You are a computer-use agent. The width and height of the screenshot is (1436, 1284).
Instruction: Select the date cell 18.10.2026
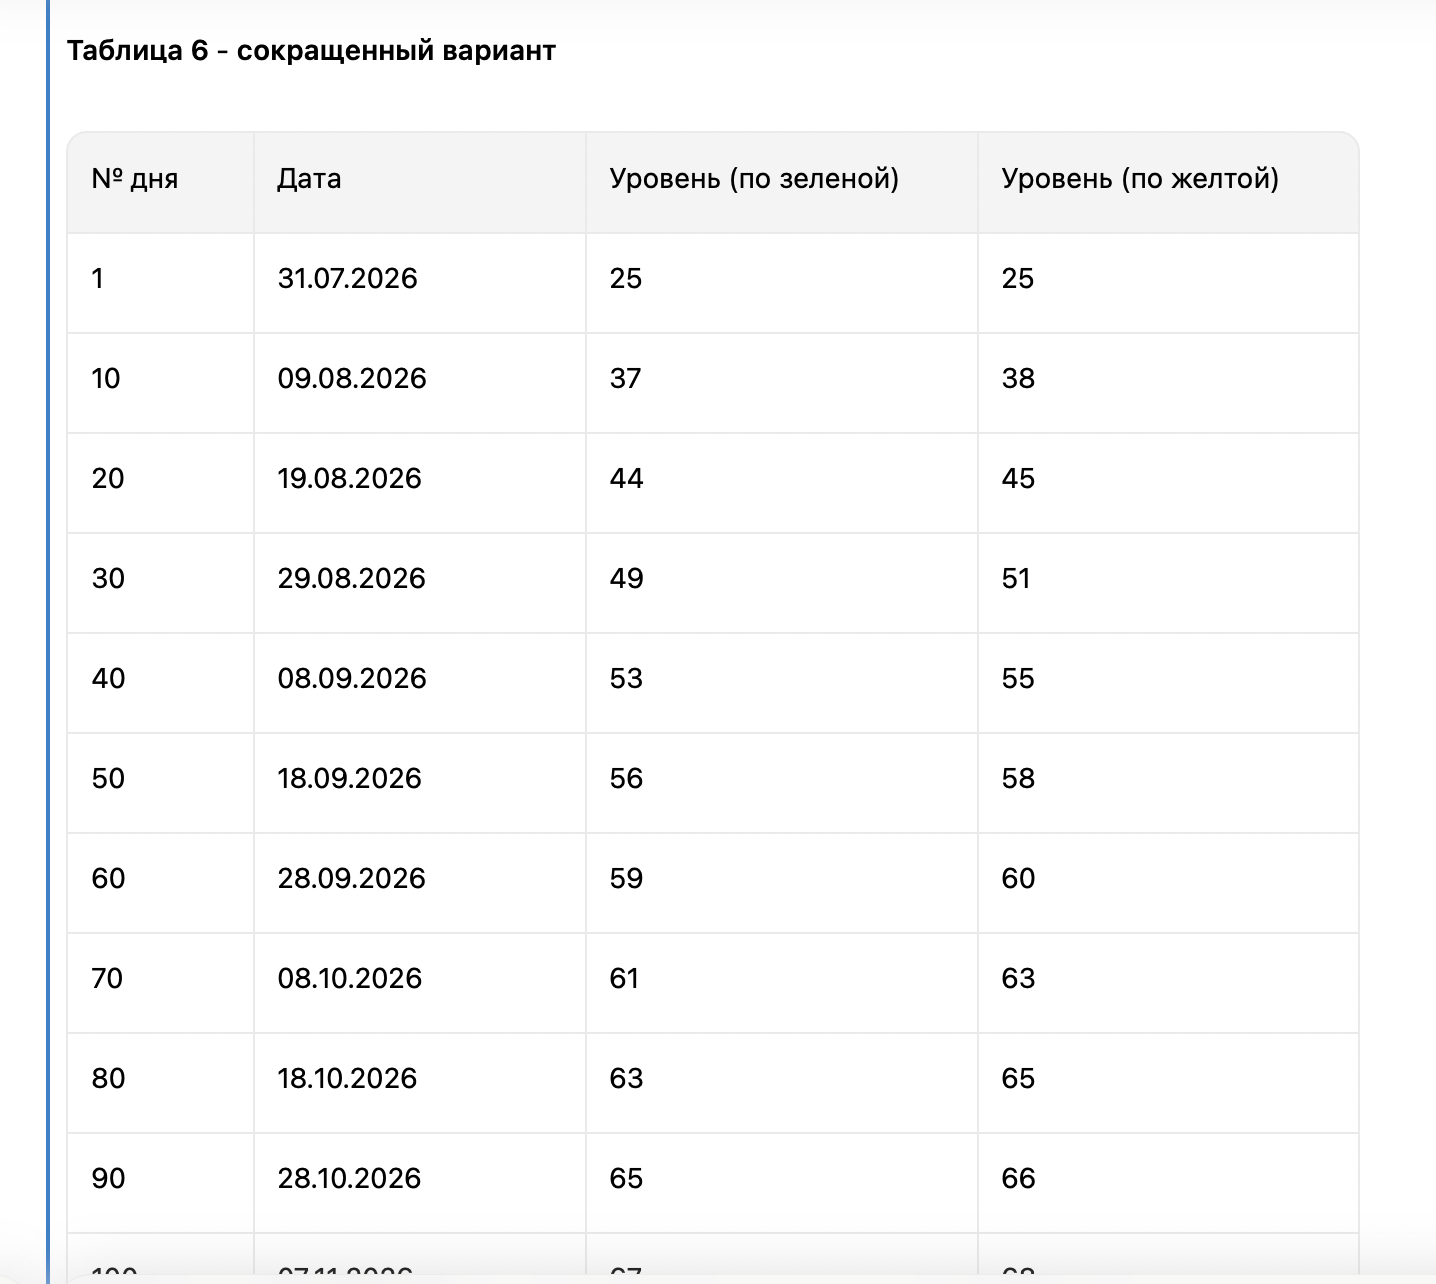(x=347, y=1078)
